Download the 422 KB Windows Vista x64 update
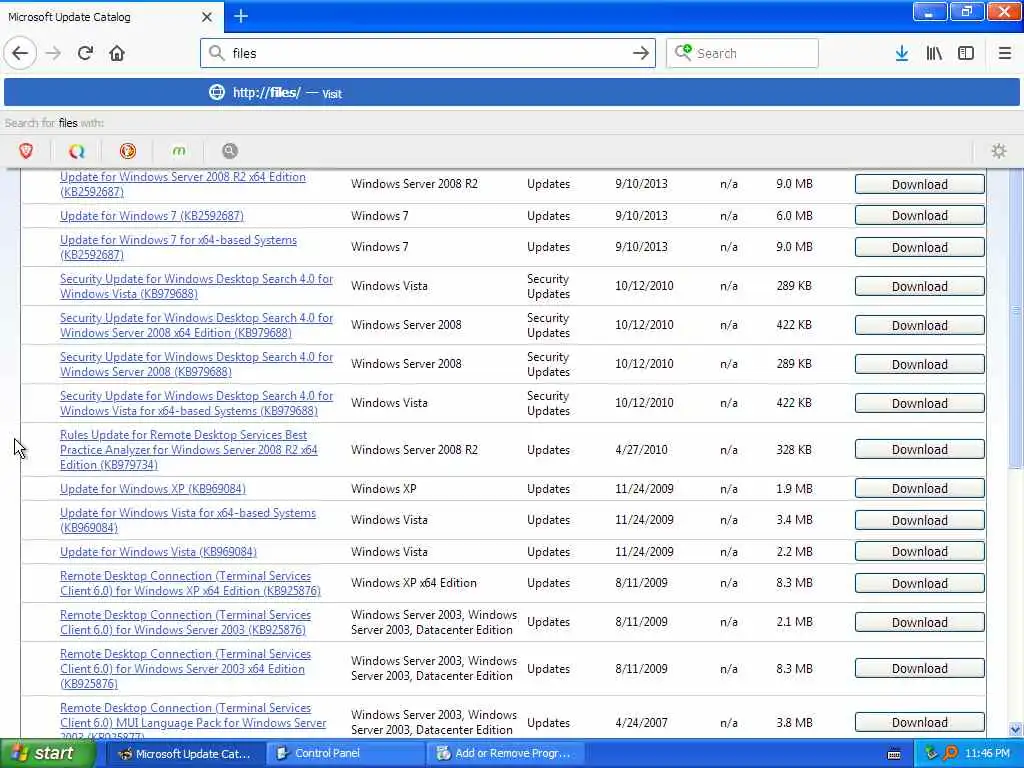 (x=920, y=403)
